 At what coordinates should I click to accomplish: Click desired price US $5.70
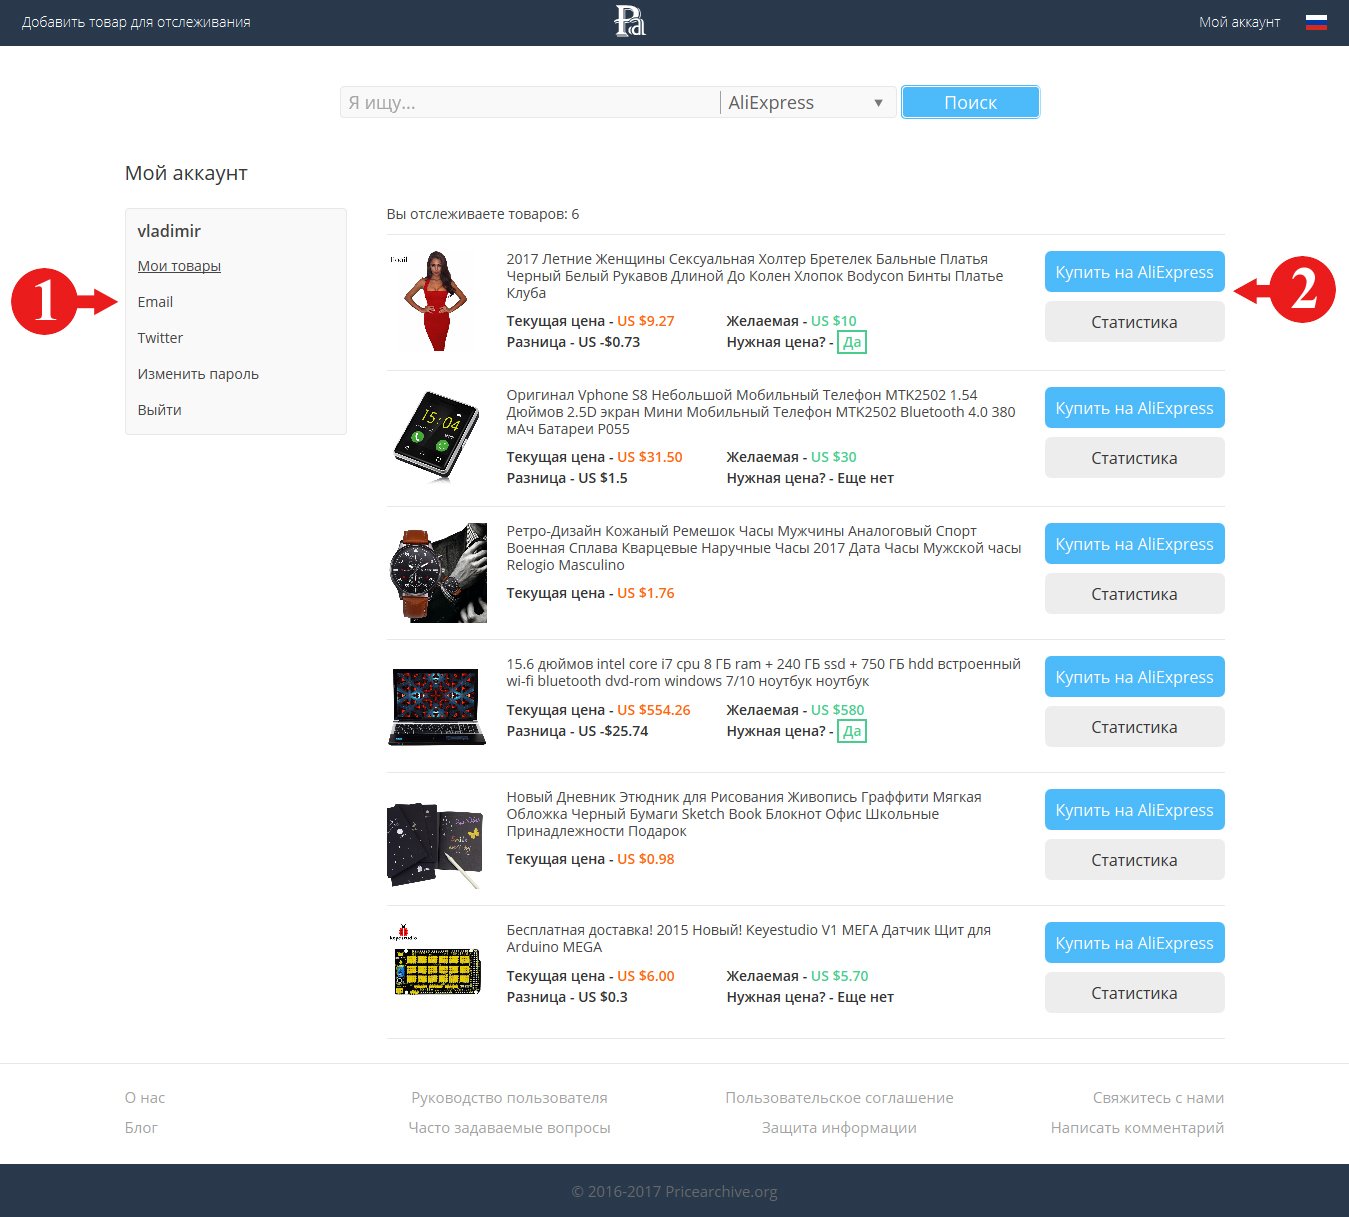[x=840, y=976]
